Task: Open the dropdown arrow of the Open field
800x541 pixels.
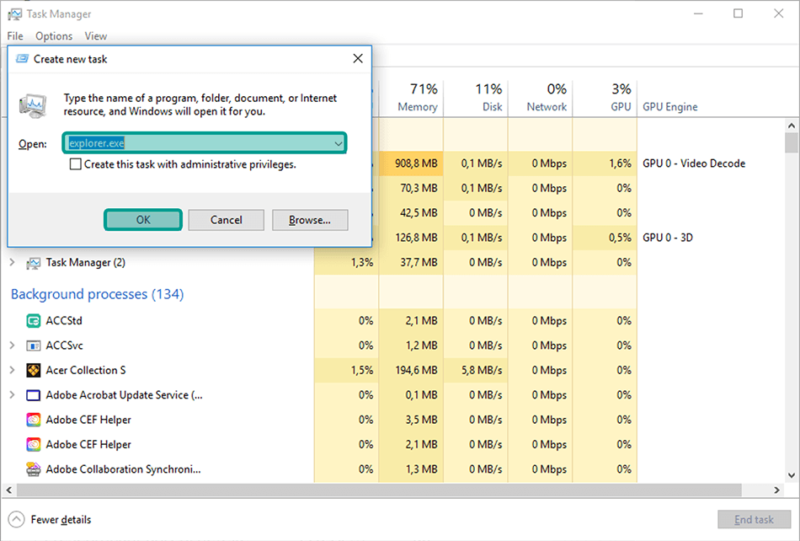Action: 338,143
